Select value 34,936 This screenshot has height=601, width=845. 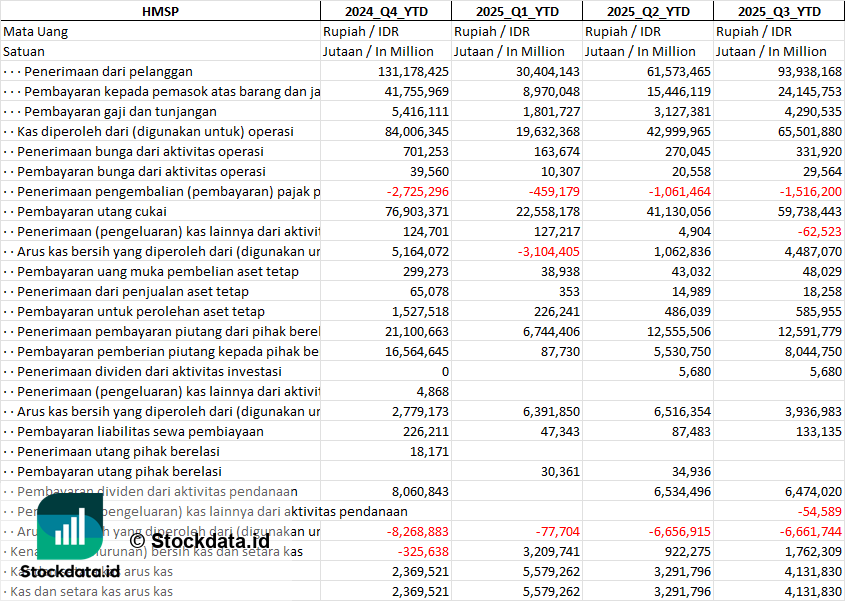pos(691,471)
